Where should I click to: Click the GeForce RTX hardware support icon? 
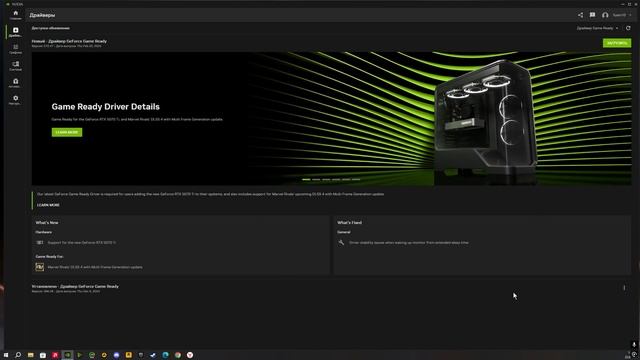(40, 242)
